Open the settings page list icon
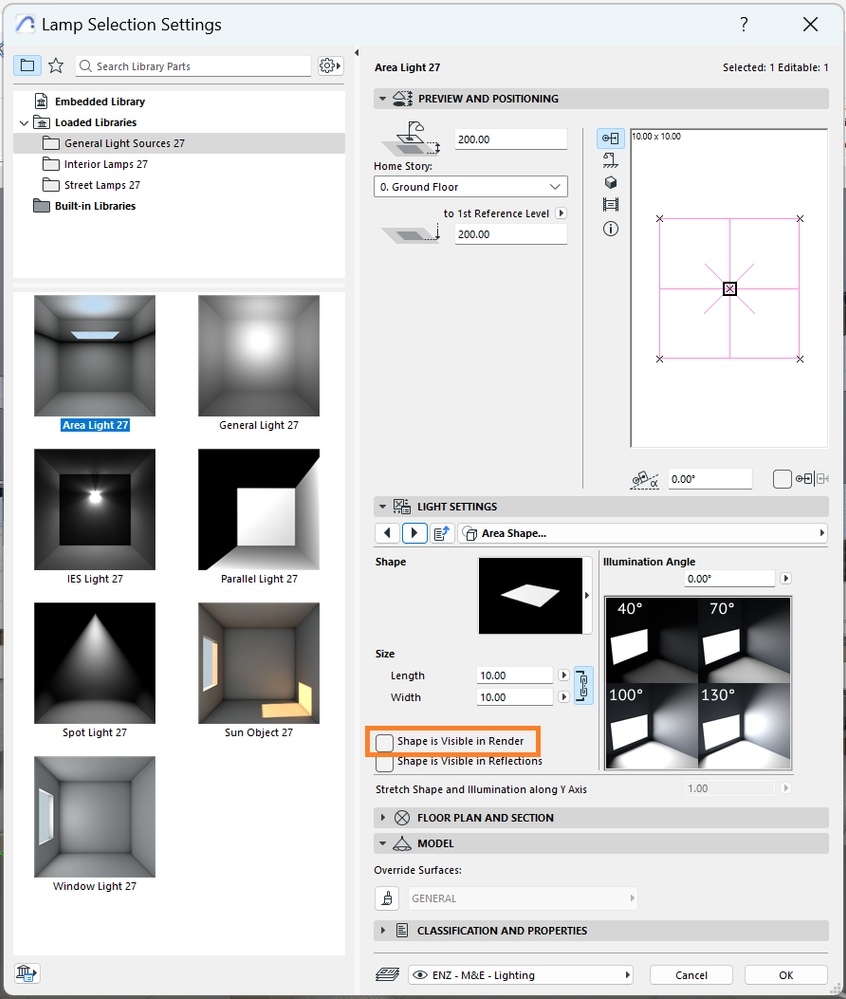 click(x=441, y=533)
